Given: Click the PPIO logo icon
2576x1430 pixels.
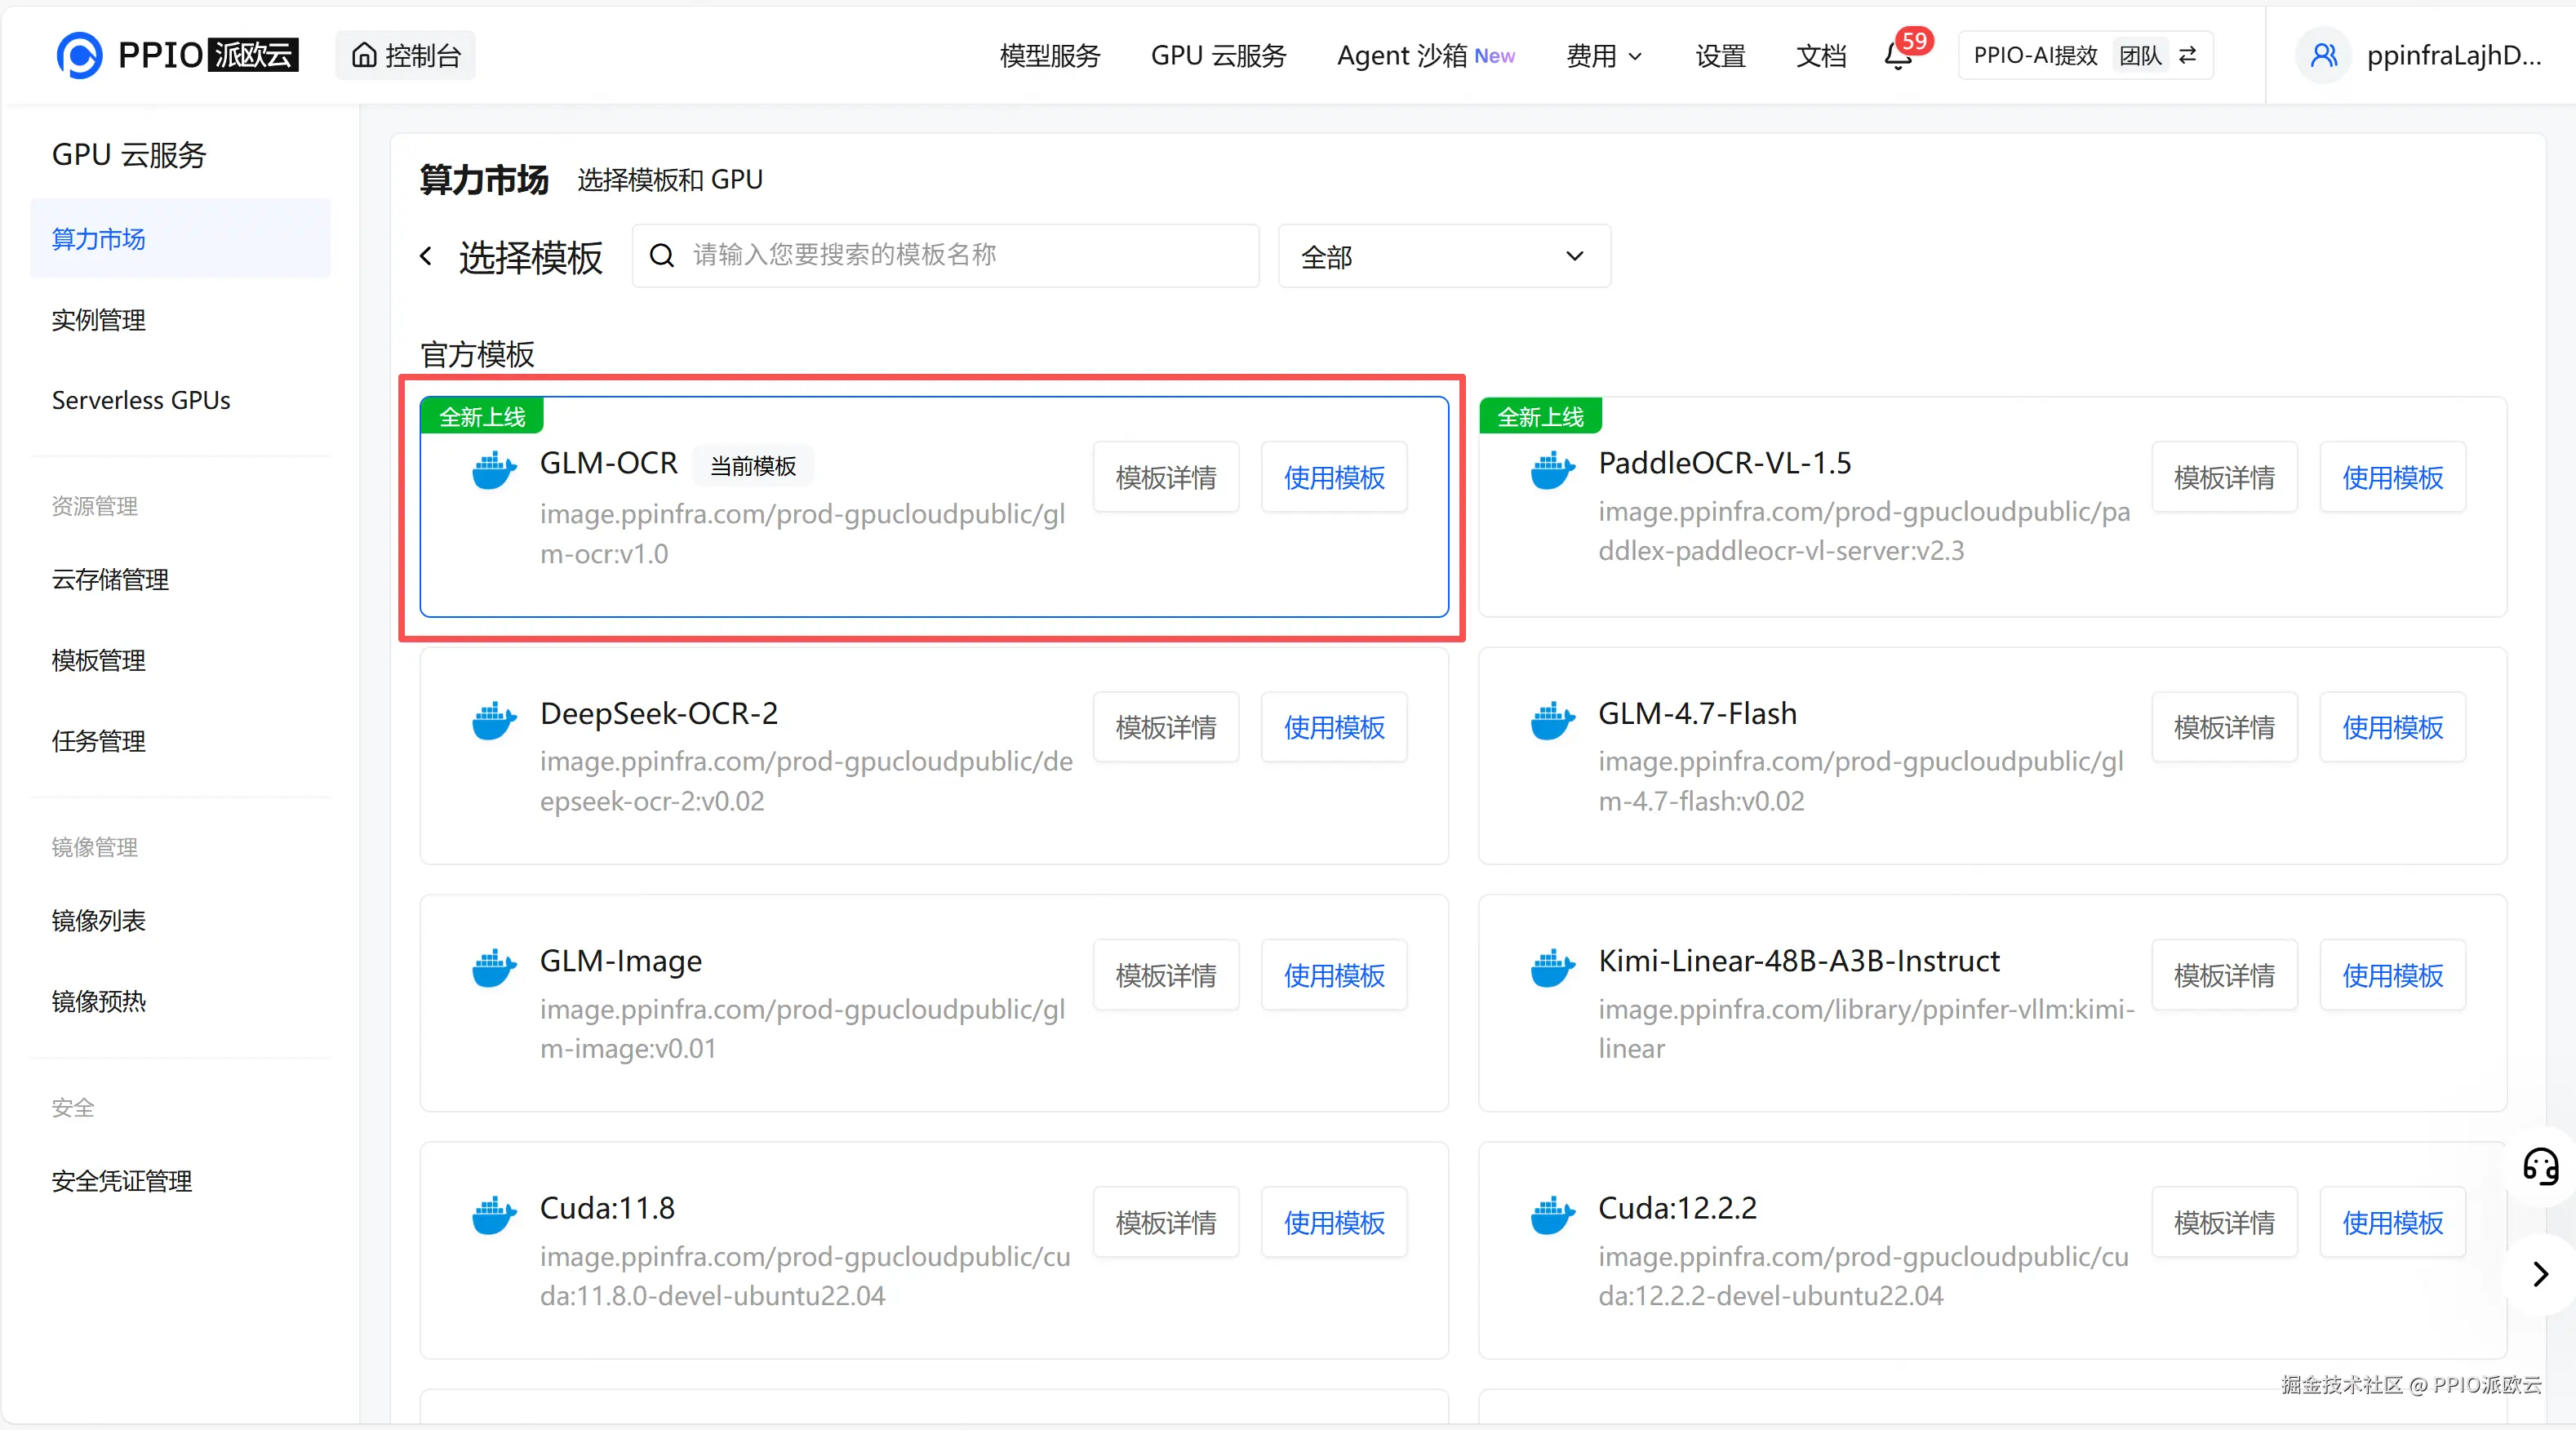Looking at the screenshot, I should 79,55.
